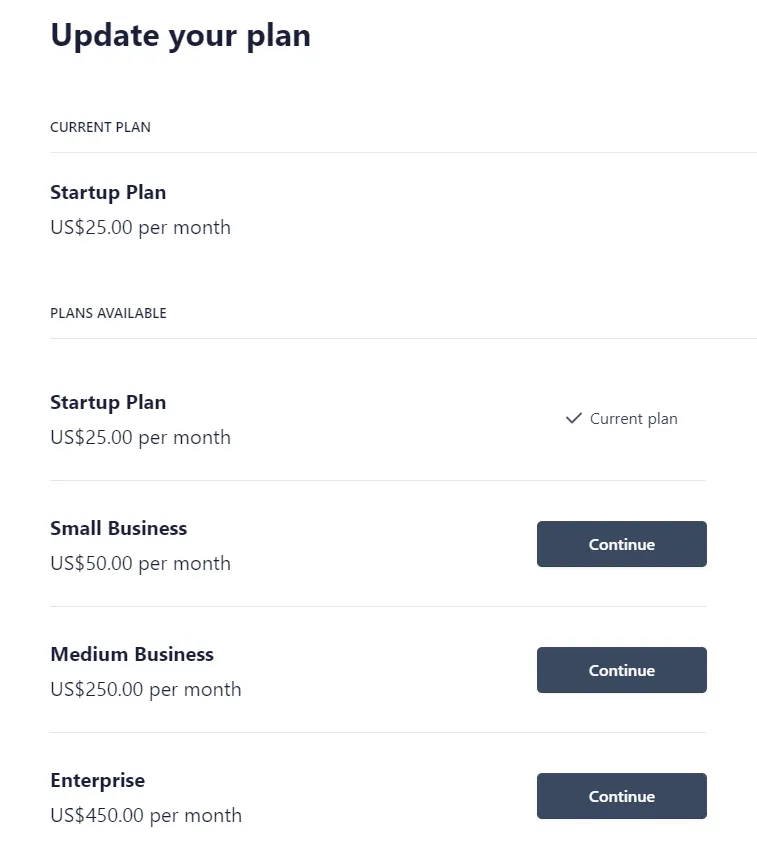This screenshot has width=757, height=850.
Task: Click the Small Business plan name
Action: [118, 528]
